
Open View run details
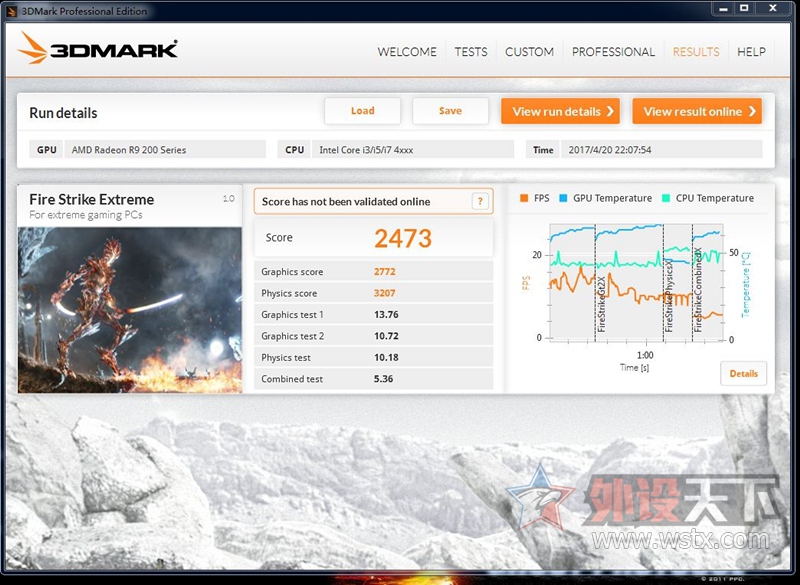(560, 111)
